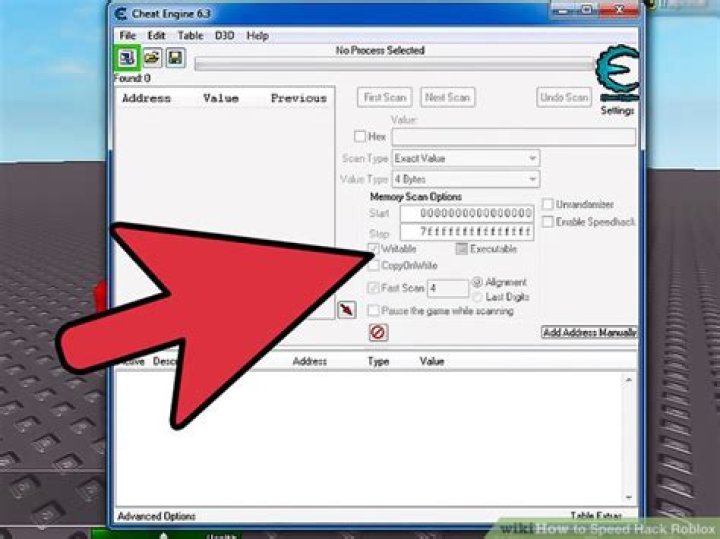Click the Start address input field
720x539 pixels.
pos(467,214)
